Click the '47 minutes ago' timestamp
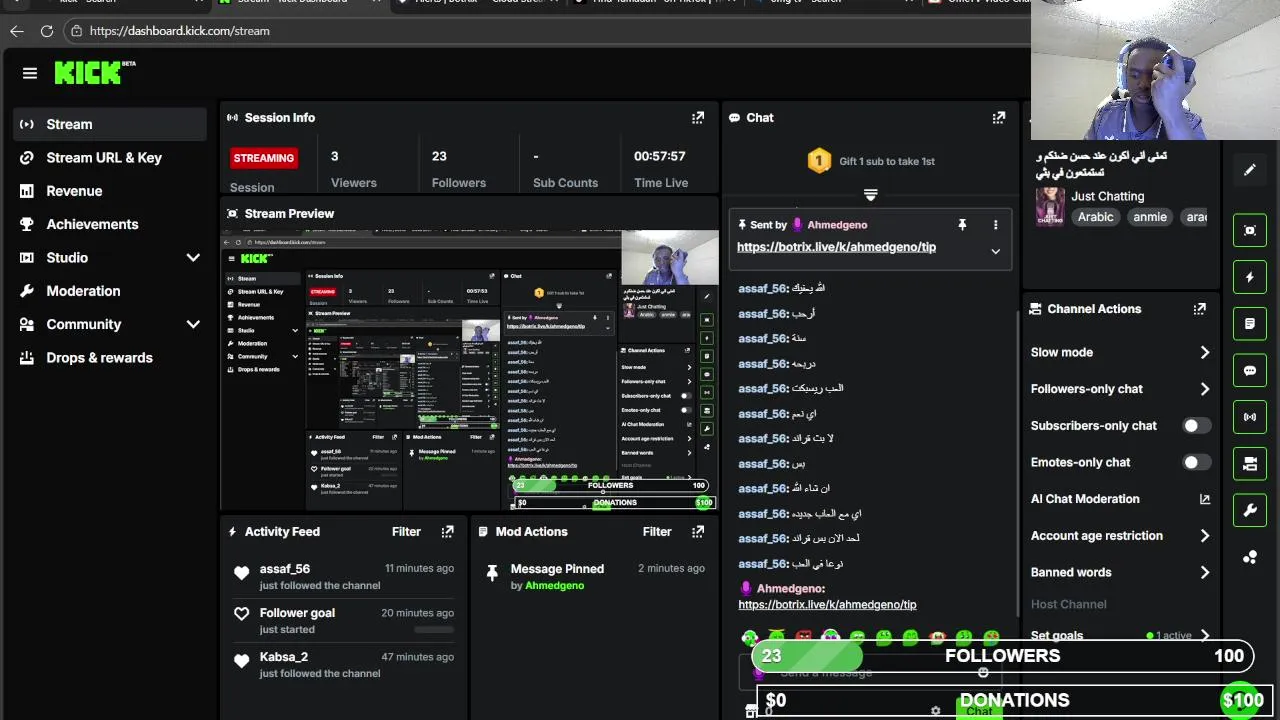The height and width of the screenshot is (720, 1280). [417, 657]
